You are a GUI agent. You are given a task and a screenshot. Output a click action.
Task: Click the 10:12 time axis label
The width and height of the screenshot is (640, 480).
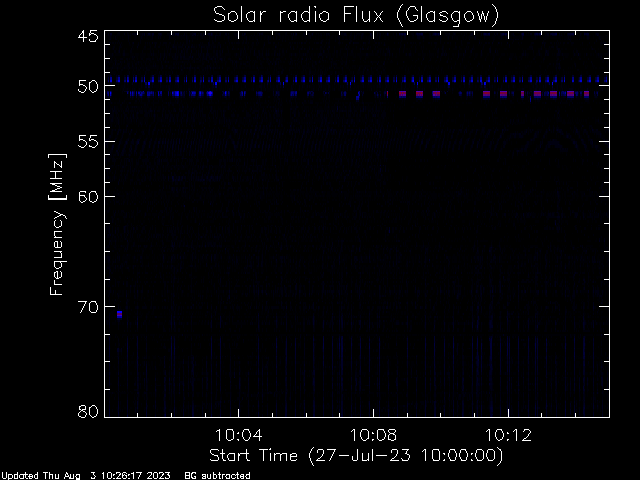pyautogui.click(x=508, y=435)
